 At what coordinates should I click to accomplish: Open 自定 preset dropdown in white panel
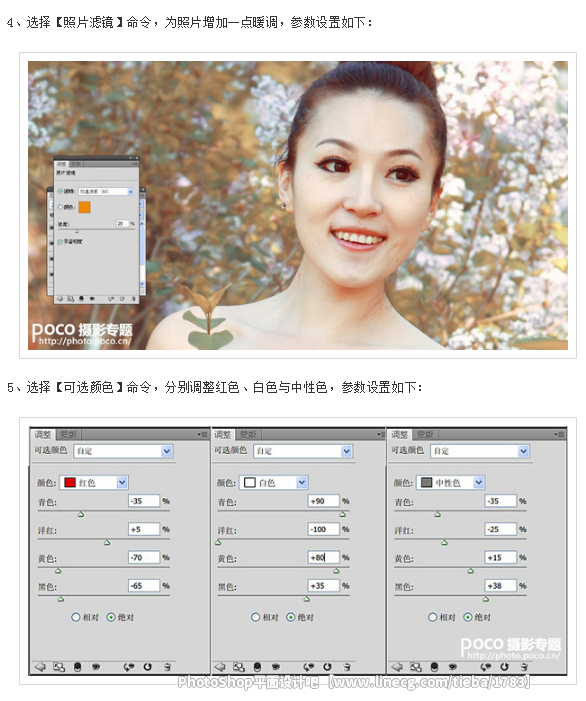tap(303, 451)
